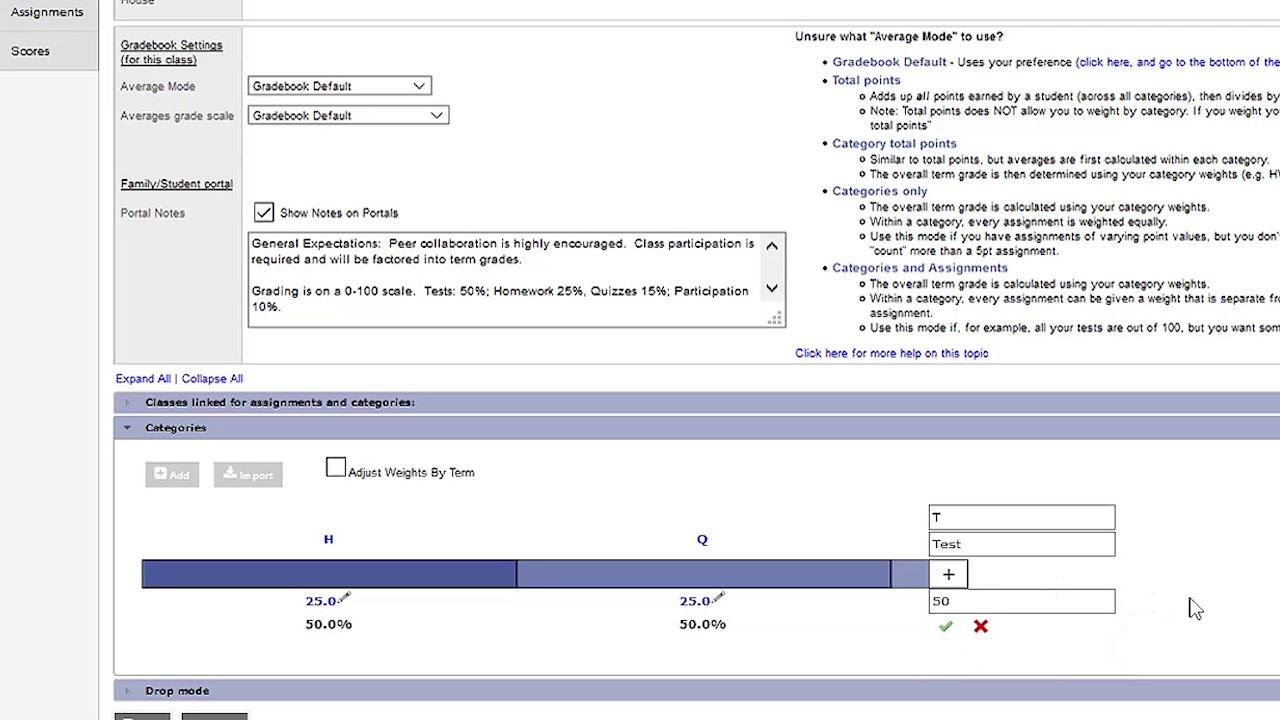1280x720 pixels.
Task: Select the H category segment of weight bar
Action: point(329,574)
